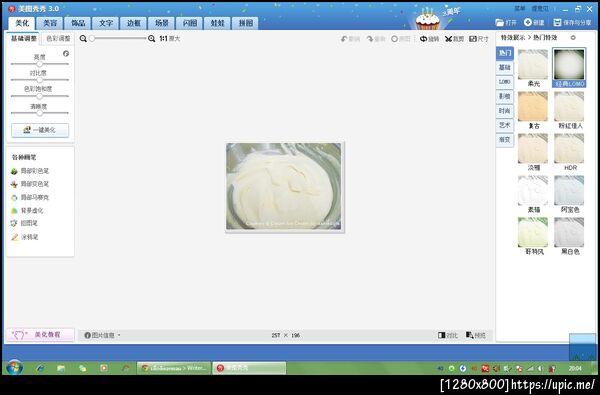Click the zoom level slider handle
The height and width of the screenshot is (395, 600).
point(92,38)
